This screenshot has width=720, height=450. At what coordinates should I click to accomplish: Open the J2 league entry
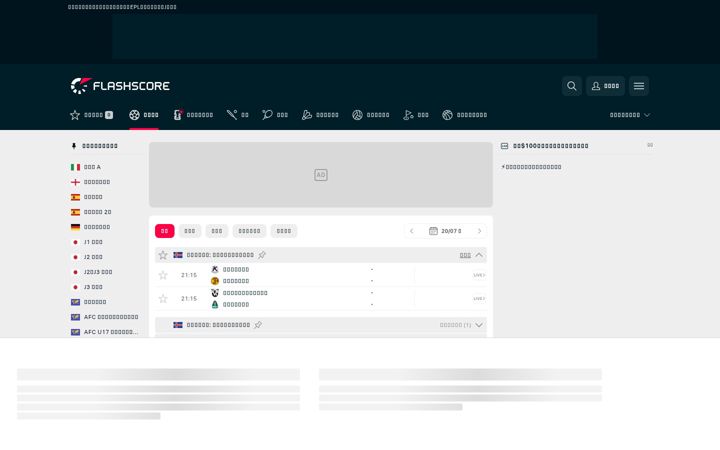tap(87, 257)
